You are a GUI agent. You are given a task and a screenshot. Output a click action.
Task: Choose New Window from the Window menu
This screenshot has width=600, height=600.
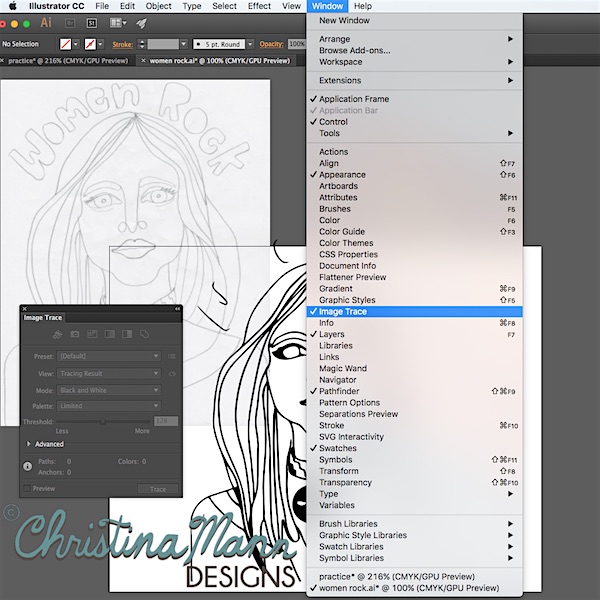[x=414, y=21]
